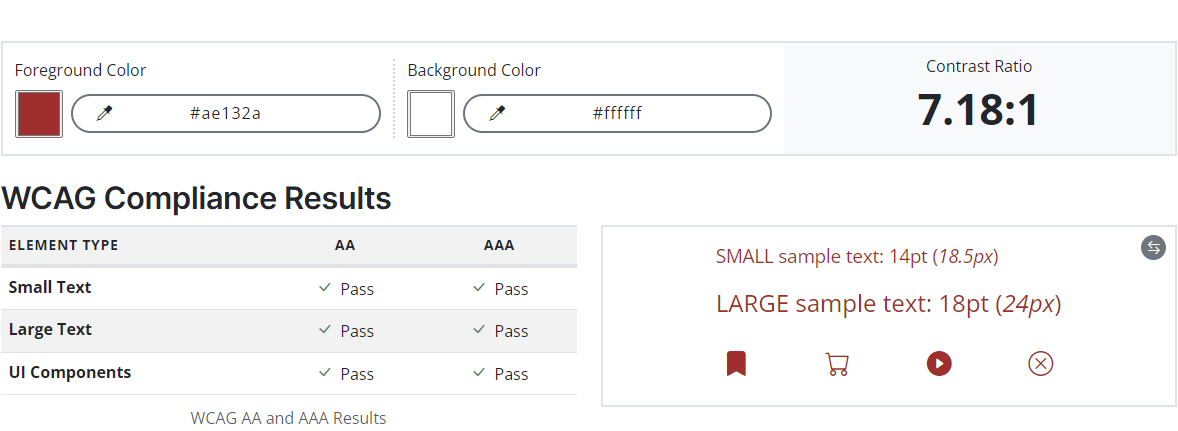The image size is (1178, 431).
Task: Select the Small Text row label
Action: click(50, 288)
